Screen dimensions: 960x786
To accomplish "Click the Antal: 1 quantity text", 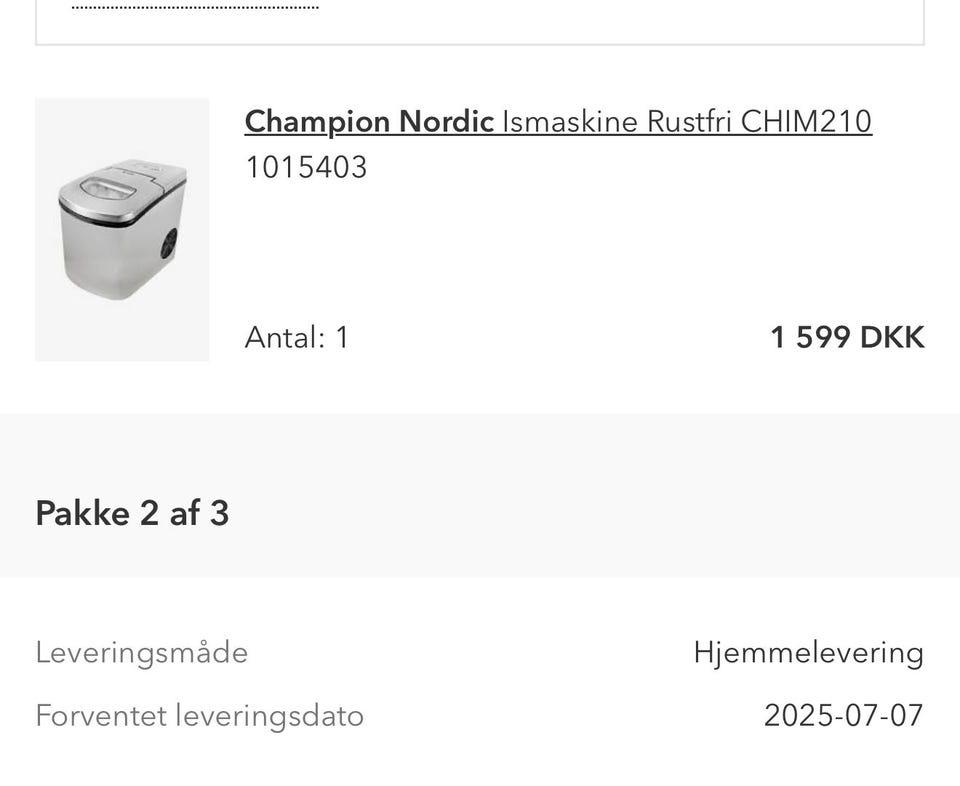I will [297, 337].
